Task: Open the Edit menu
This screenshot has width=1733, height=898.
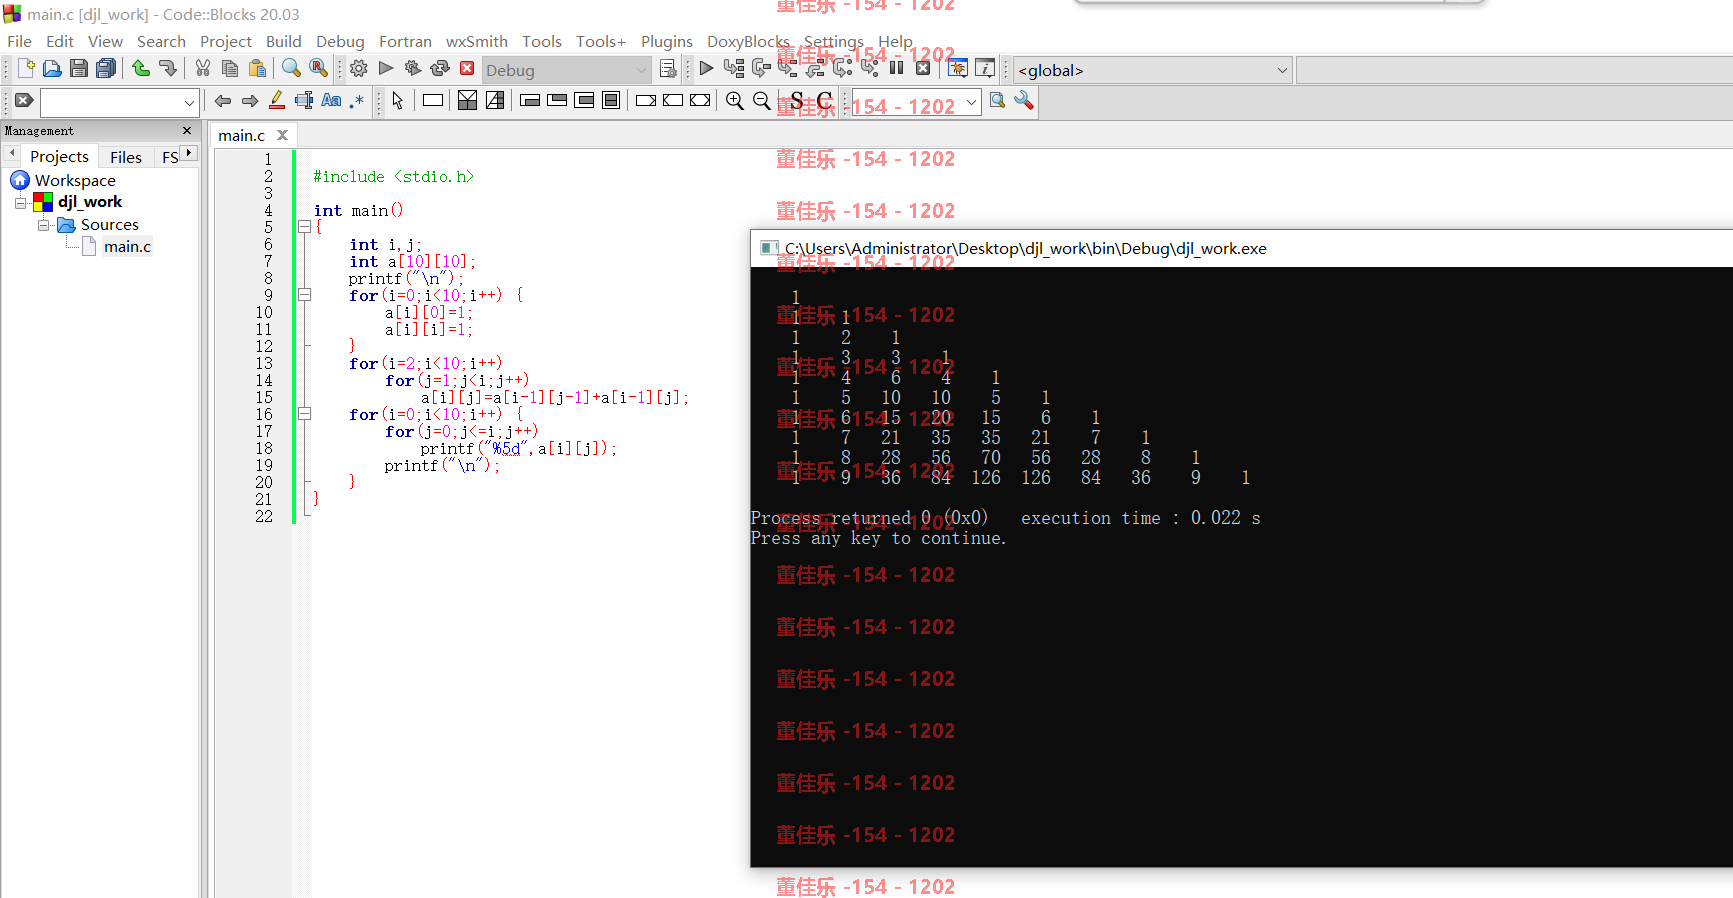Action: (x=60, y=41)
